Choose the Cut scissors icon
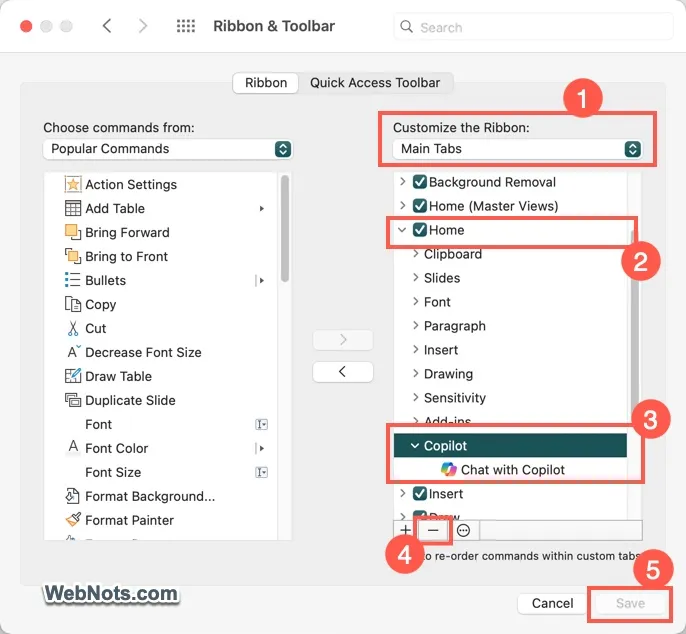 (73, 328)
